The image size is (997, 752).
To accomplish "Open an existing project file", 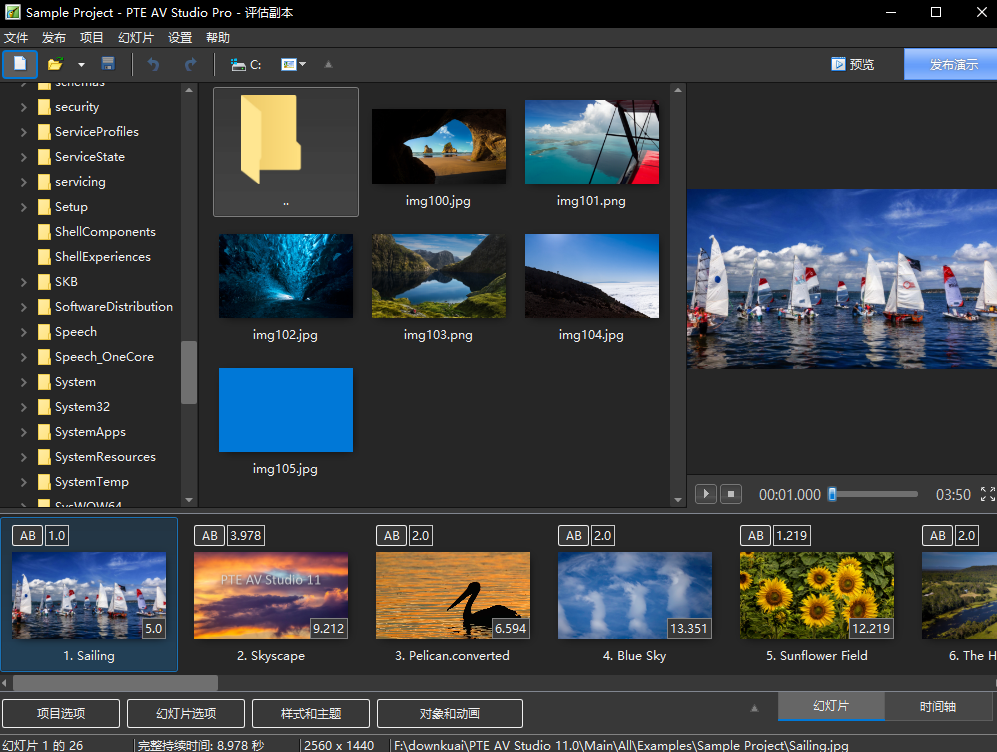I will [57, 64].
